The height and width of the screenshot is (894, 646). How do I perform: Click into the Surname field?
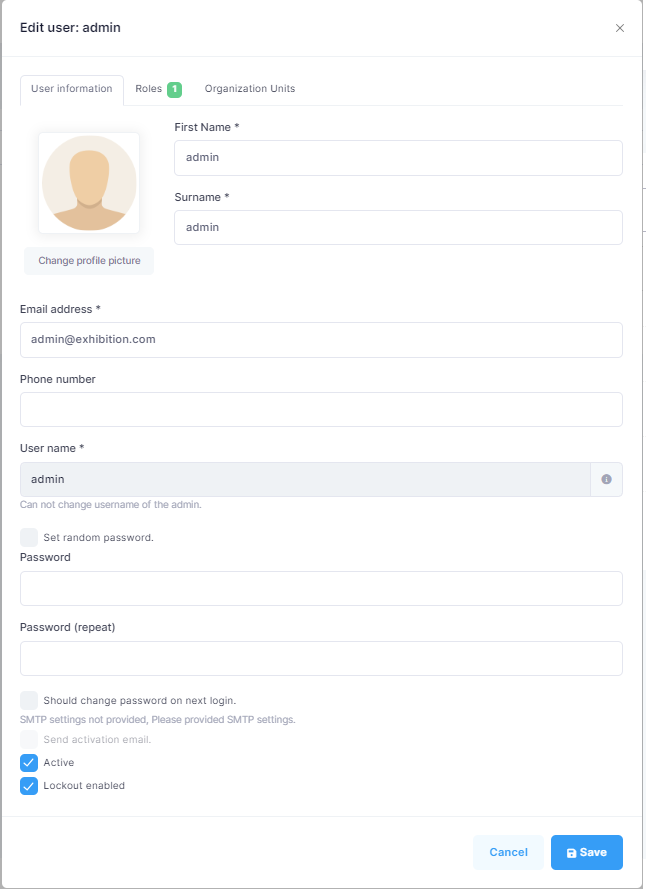(398, 228)
